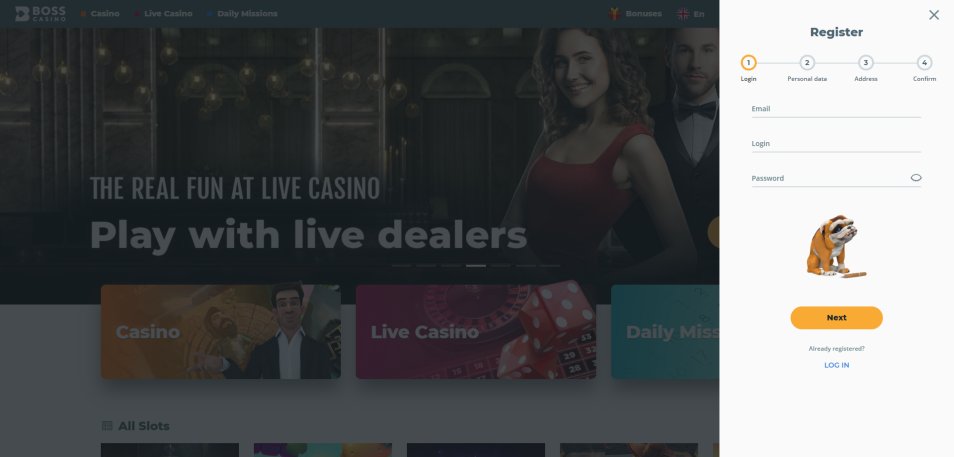Follow the LOG IN link

[837, 365]
